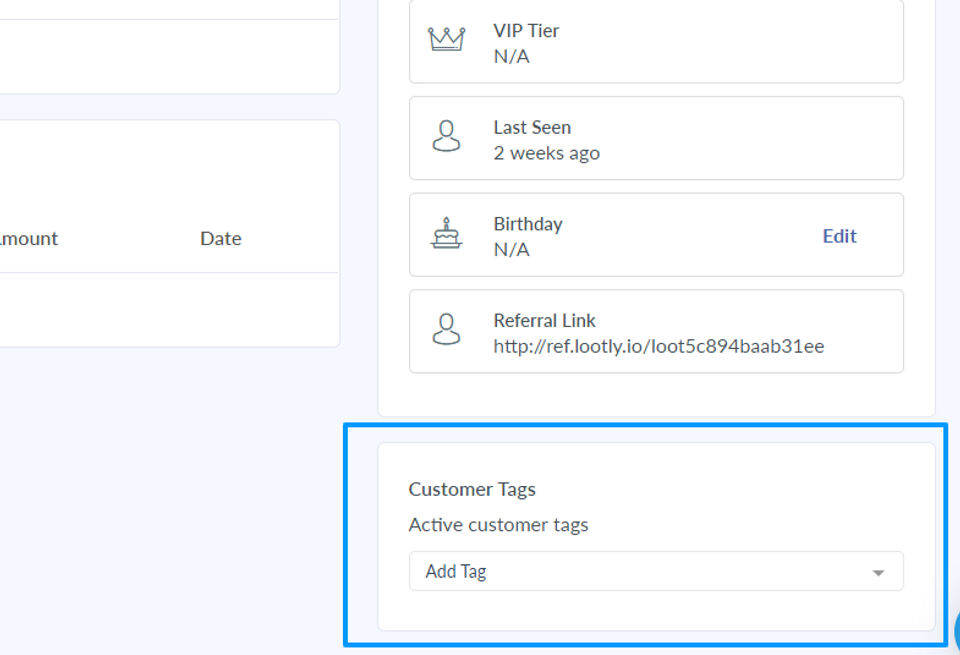Click the VIP Tier label
Image resolution: width=960 pixels, height=655 pixels.
pyautogui.click(x=526, y=31)
